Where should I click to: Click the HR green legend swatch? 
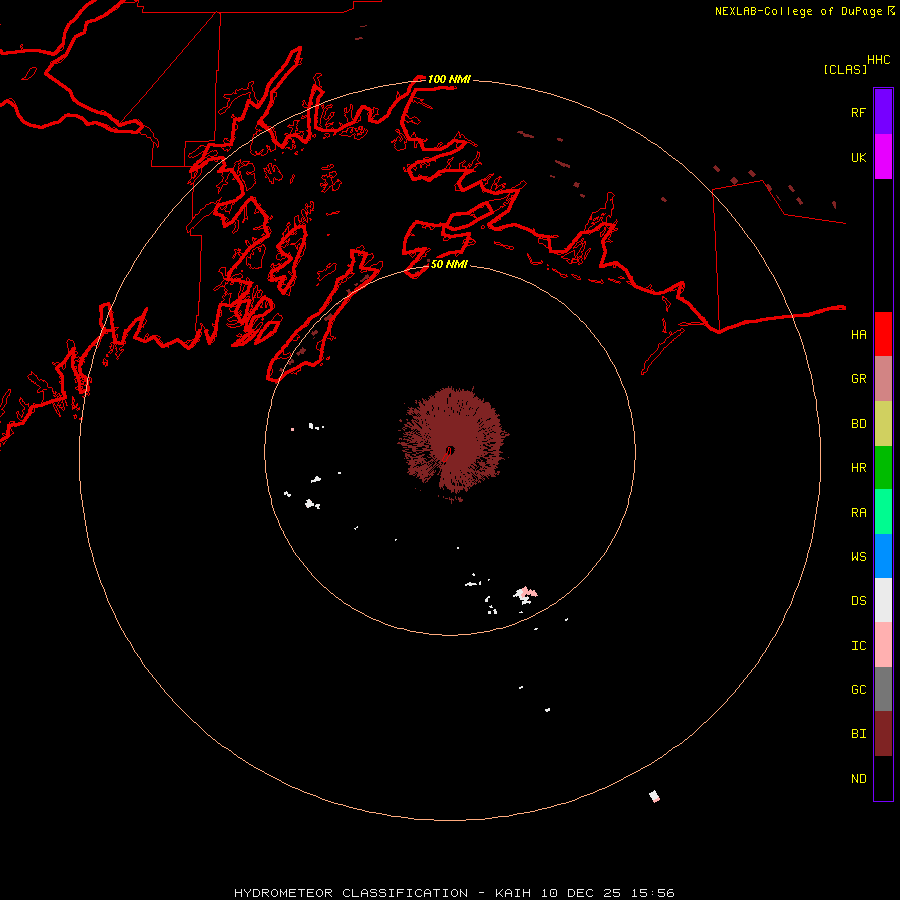point(883,467)
